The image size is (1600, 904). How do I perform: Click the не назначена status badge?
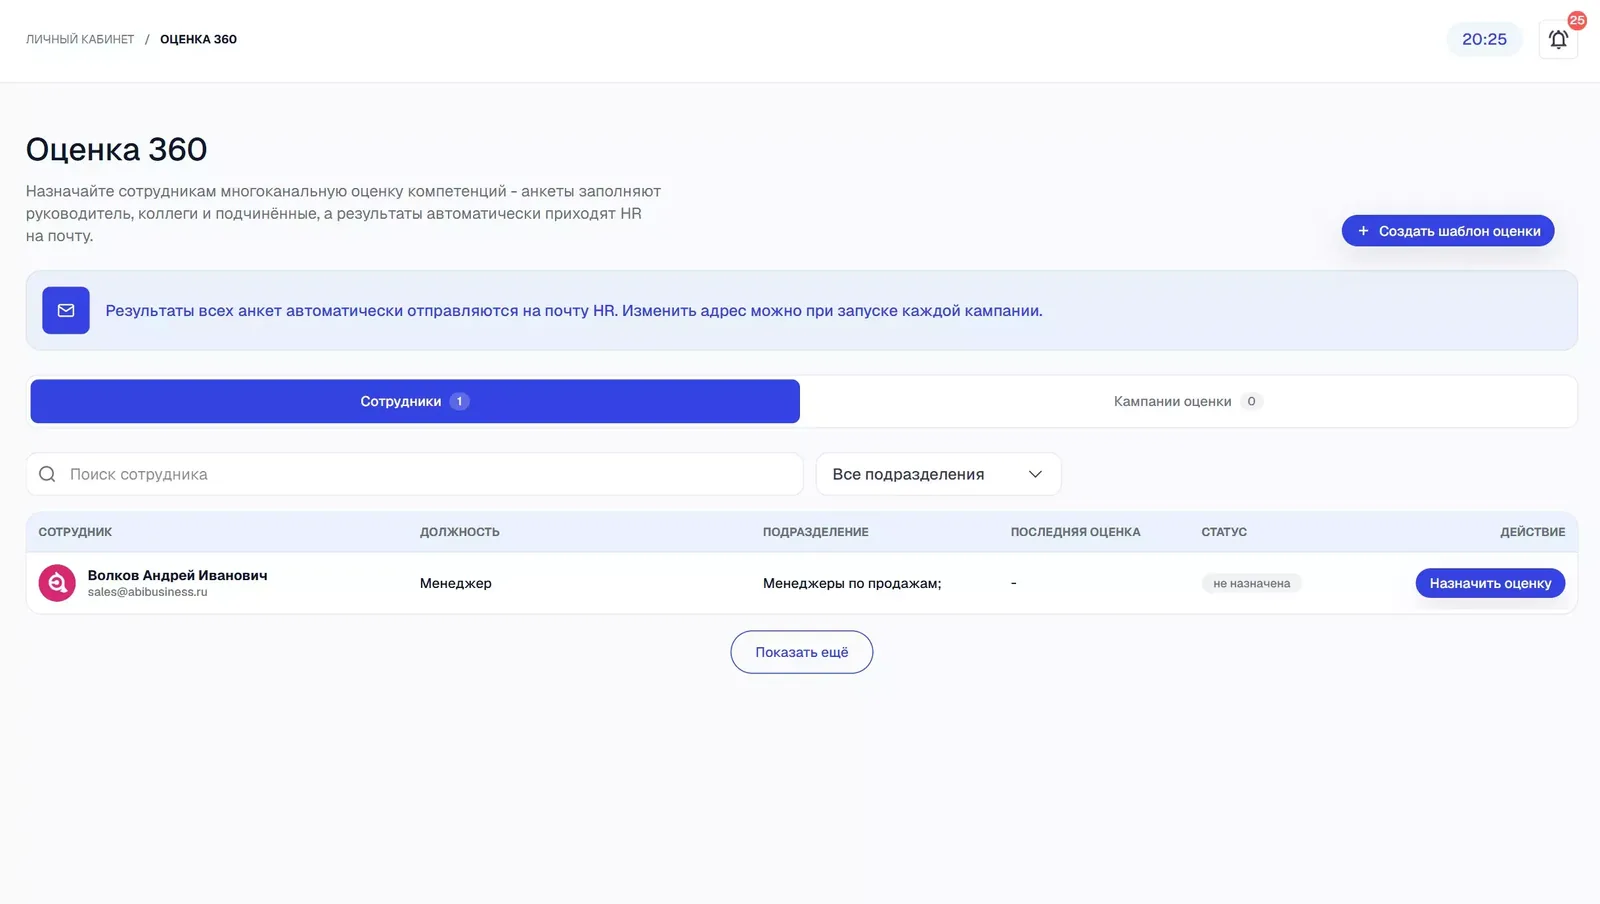pyautogui.click(x=1251, y=583)
